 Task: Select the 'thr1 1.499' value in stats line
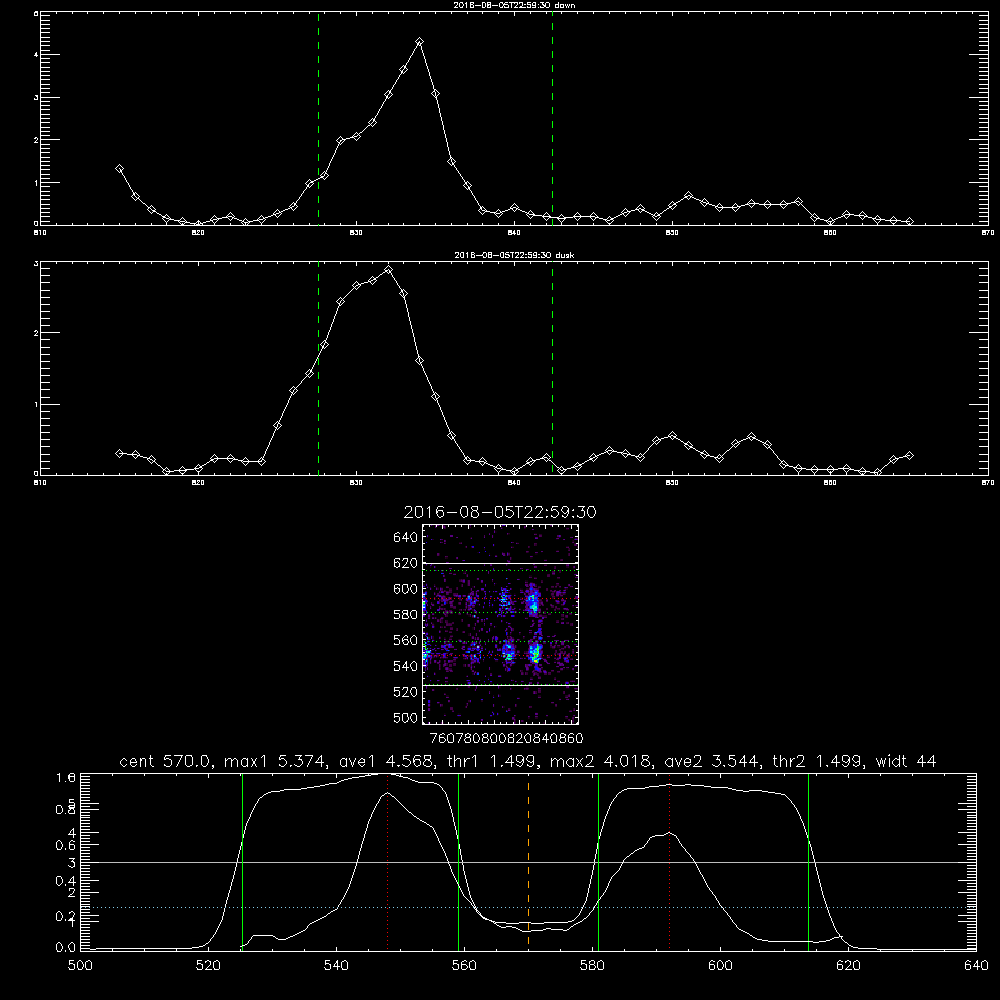click(x=493, y=761)
